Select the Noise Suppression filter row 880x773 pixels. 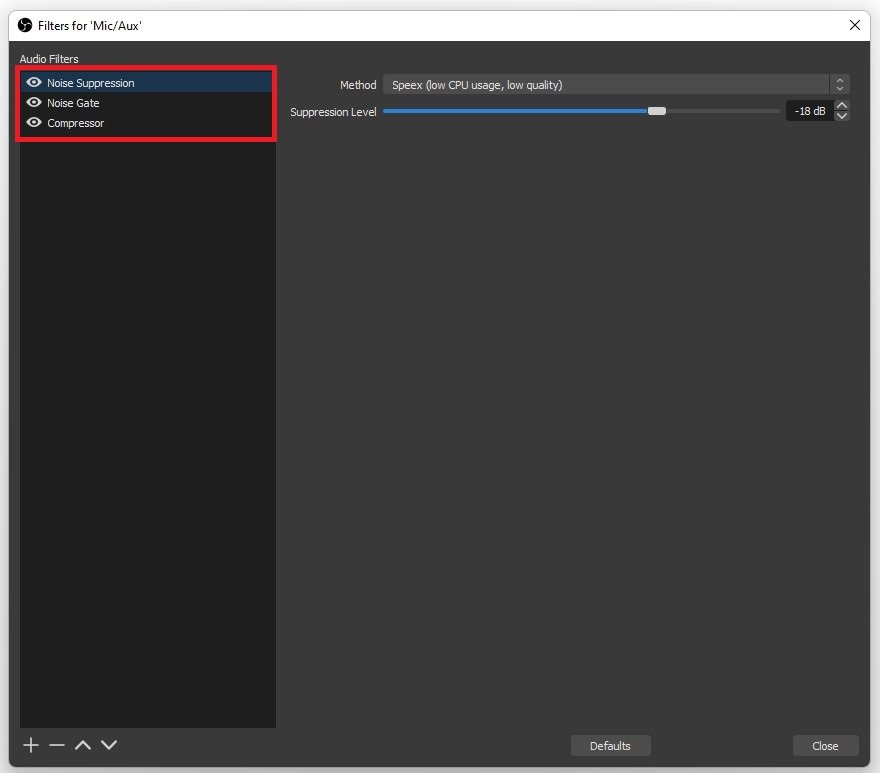tap(147, 83)
